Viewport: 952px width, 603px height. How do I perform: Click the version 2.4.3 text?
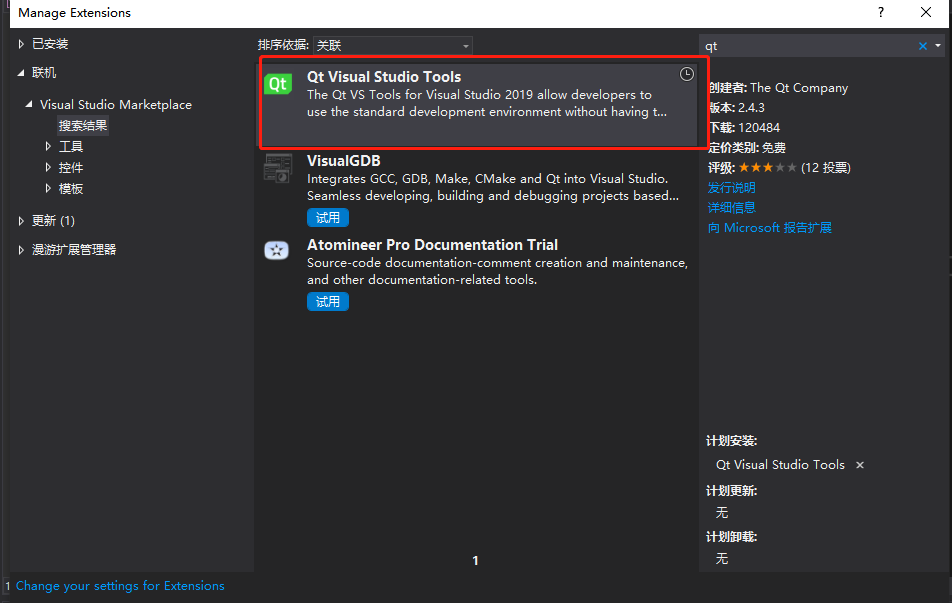tap(752, 108)
